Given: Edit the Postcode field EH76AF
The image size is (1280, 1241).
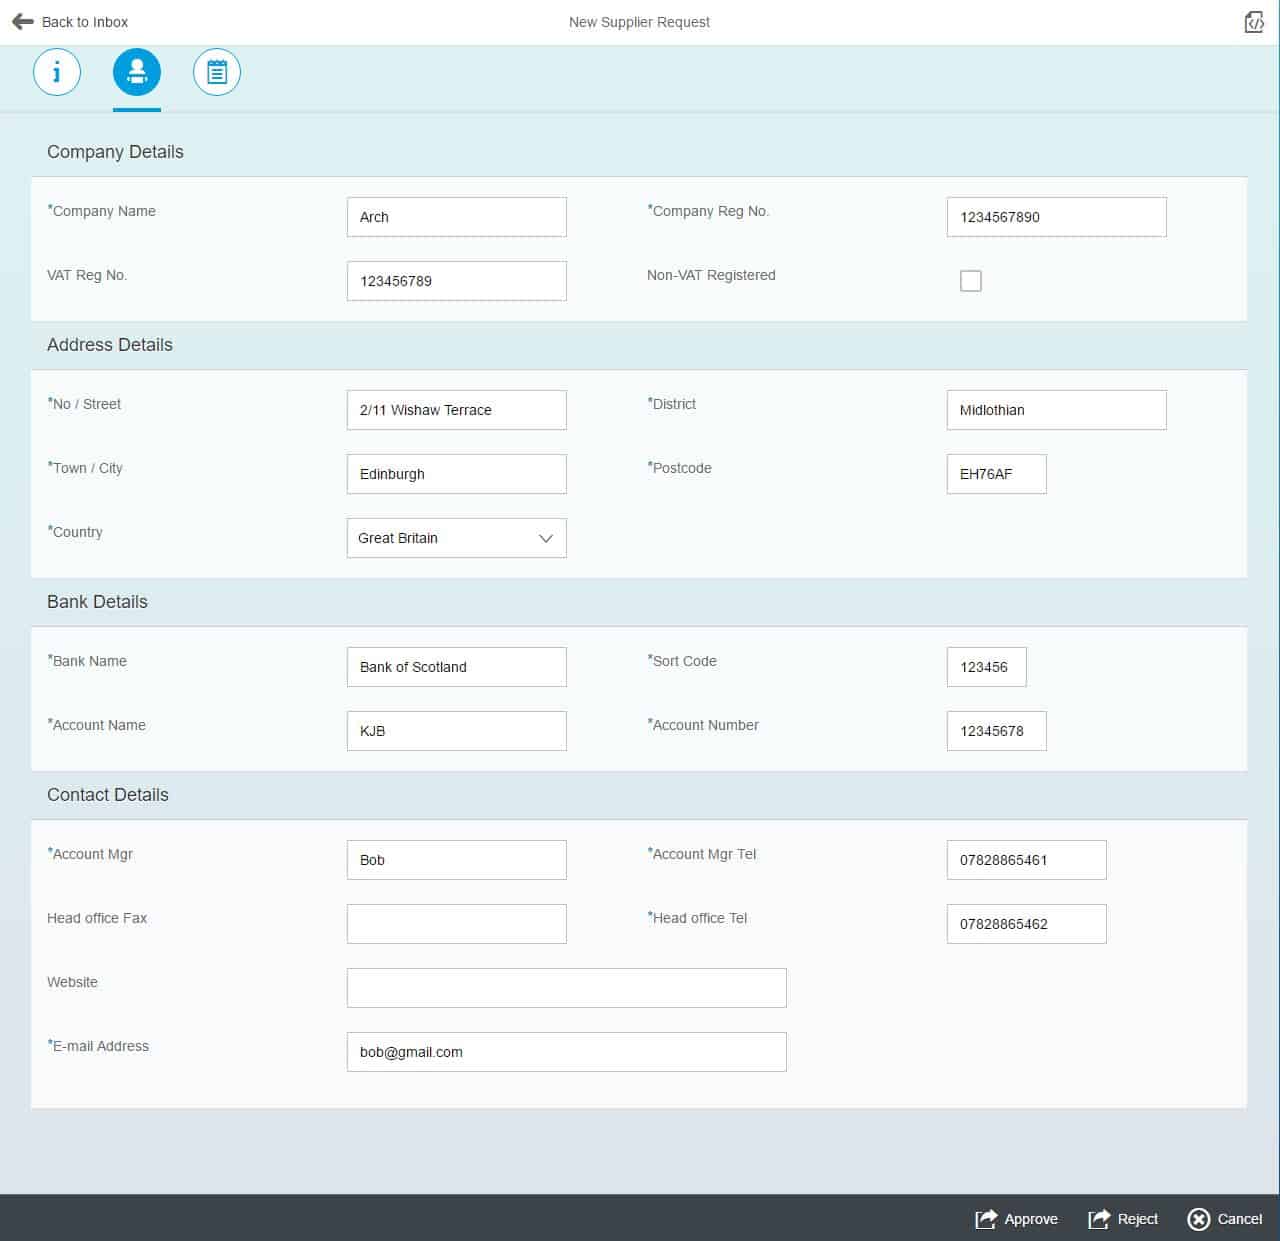Looking at the screenshot, I should 997,474.
